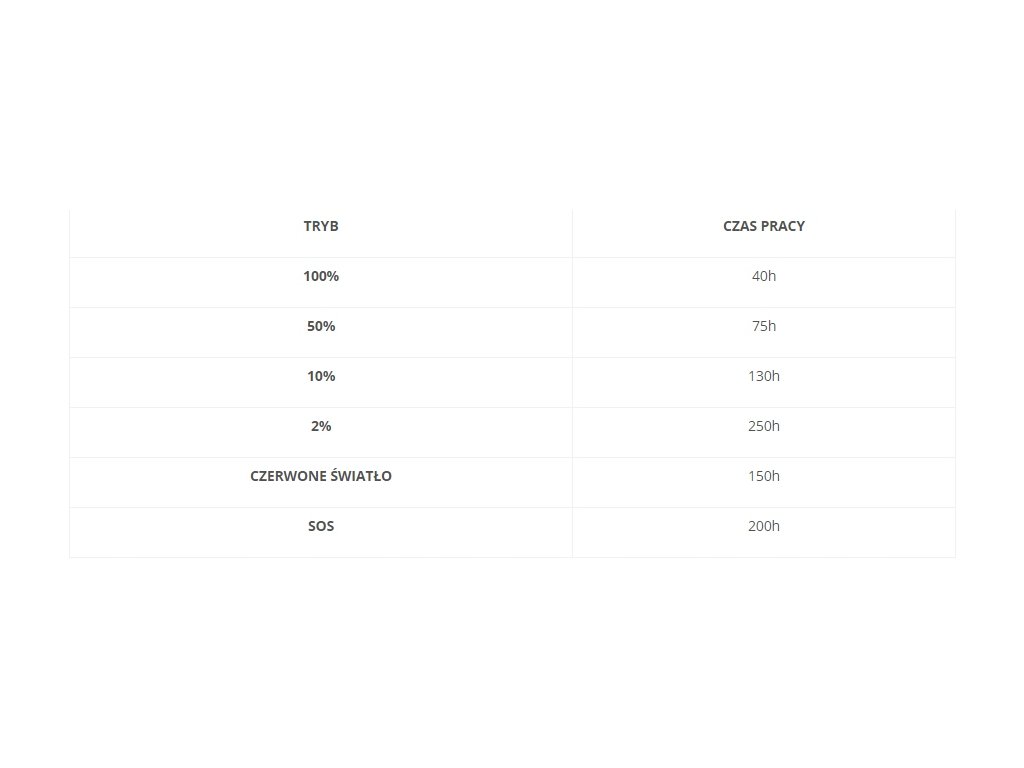This screenshot has height=768, width=1024.
Task: Select the 100% mode cell
Action: [x=321, y=276]
